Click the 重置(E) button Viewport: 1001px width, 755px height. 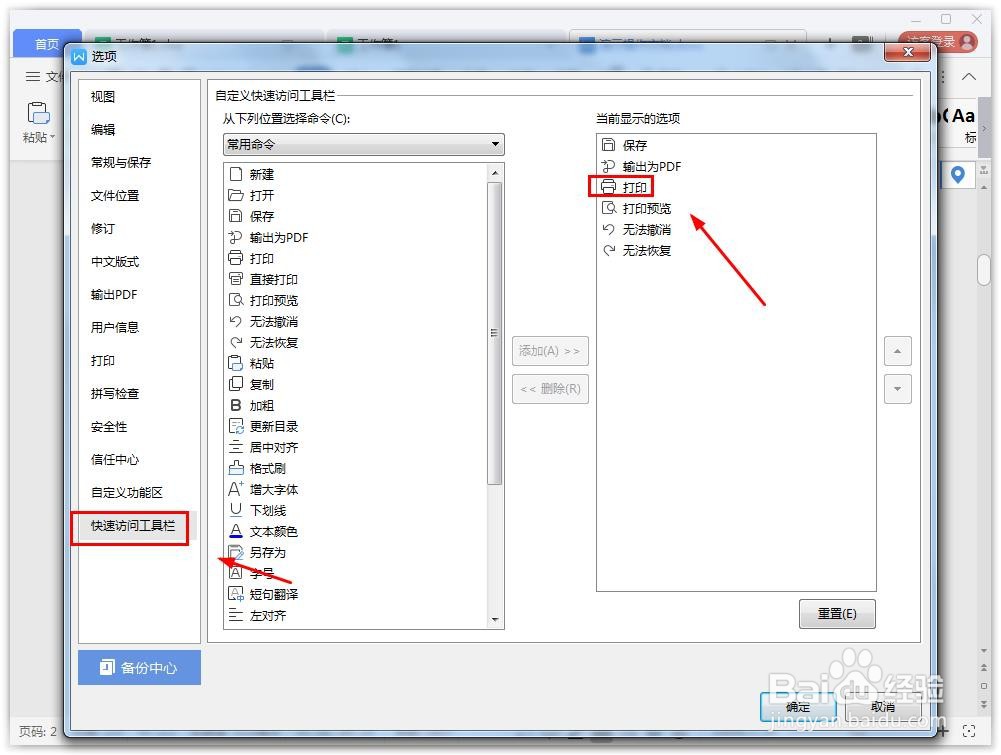(x=837, y=614)
